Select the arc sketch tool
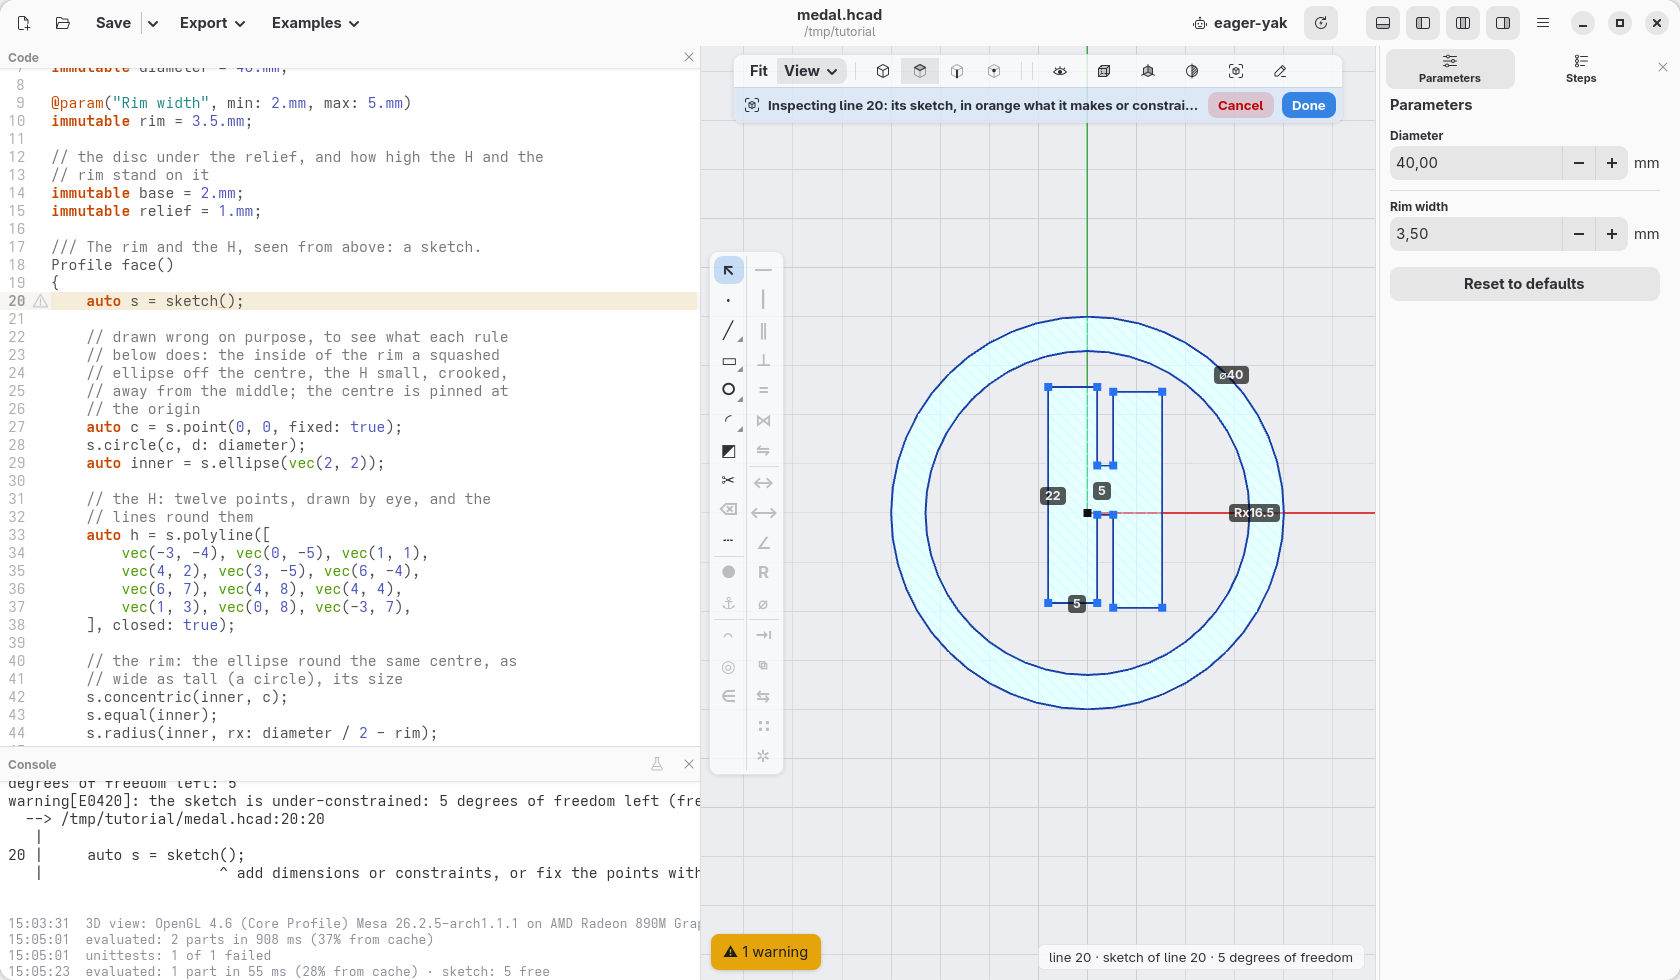The height and width of the screenshot is (980, 1680). [x=728, y=421]
